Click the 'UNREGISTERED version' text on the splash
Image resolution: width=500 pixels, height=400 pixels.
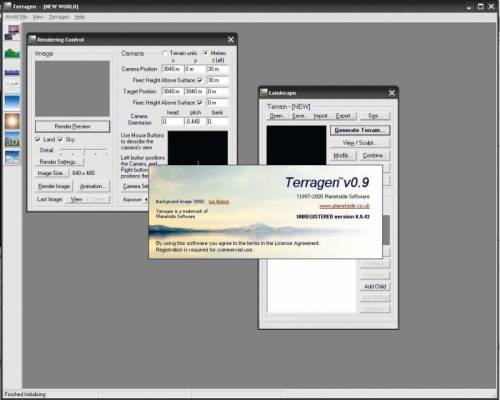point(333,217)
